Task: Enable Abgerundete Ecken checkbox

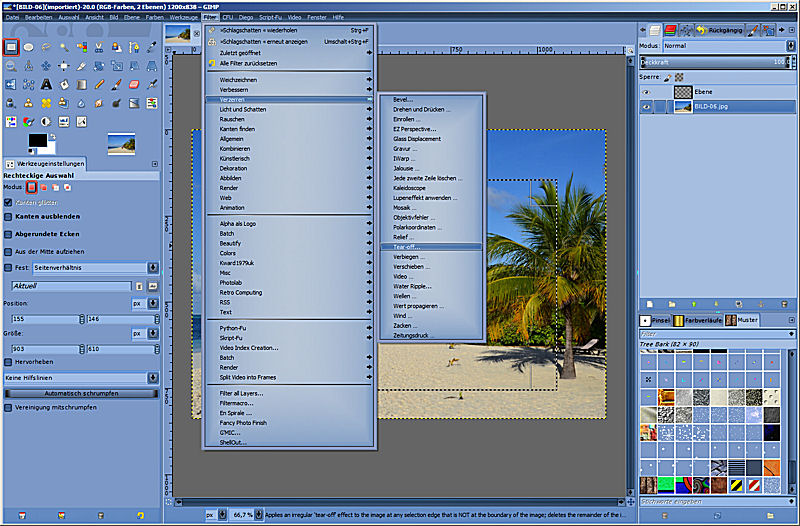Action: point(8,234)
